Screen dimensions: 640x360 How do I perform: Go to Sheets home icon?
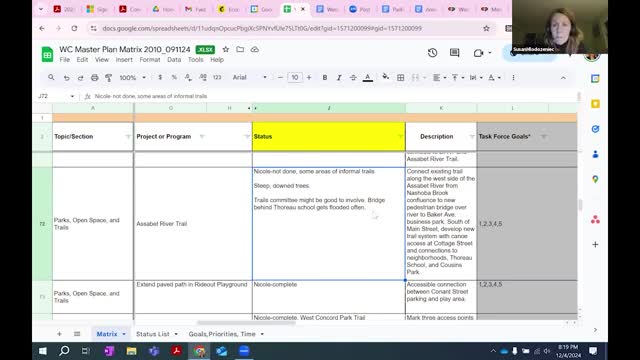[47, 54]
